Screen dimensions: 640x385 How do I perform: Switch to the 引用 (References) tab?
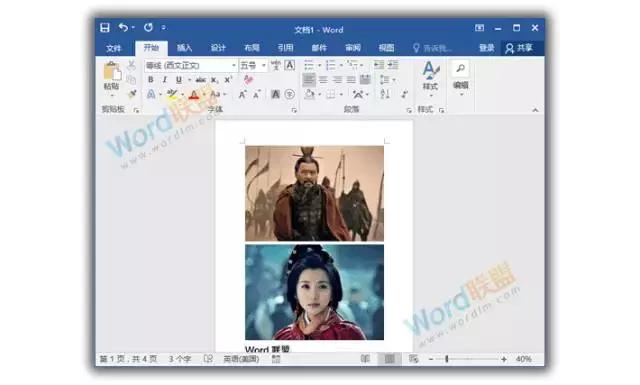click(x=285, y=48)
